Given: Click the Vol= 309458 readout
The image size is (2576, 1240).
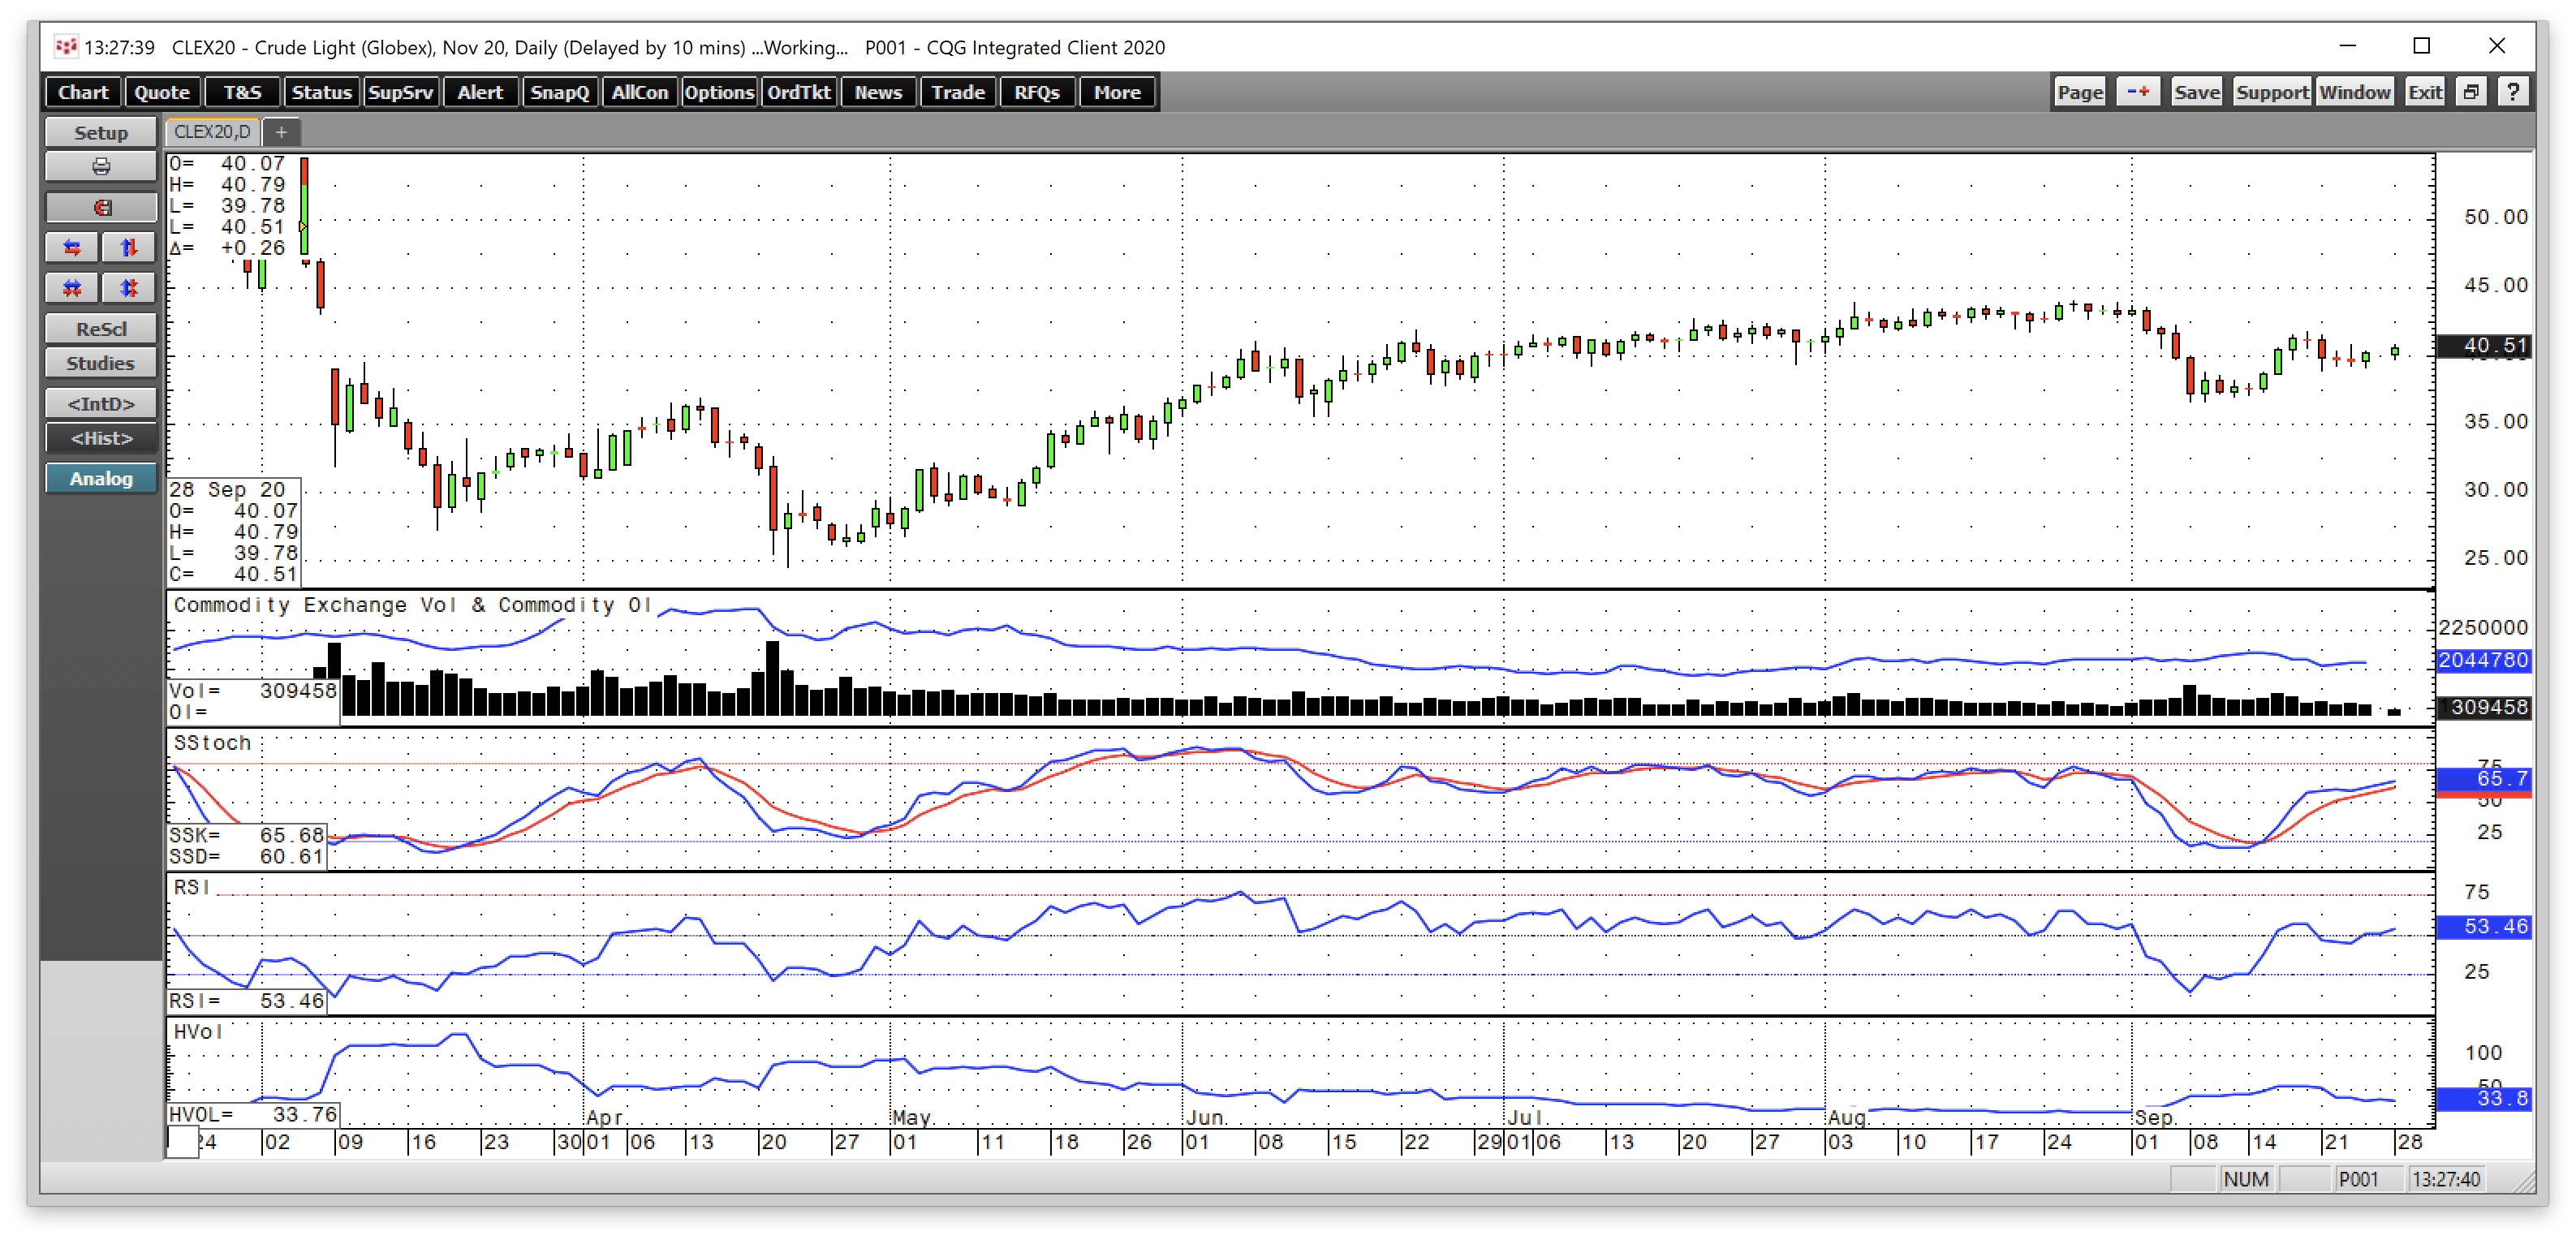Looking at the screenshot, I should [253, 691].
